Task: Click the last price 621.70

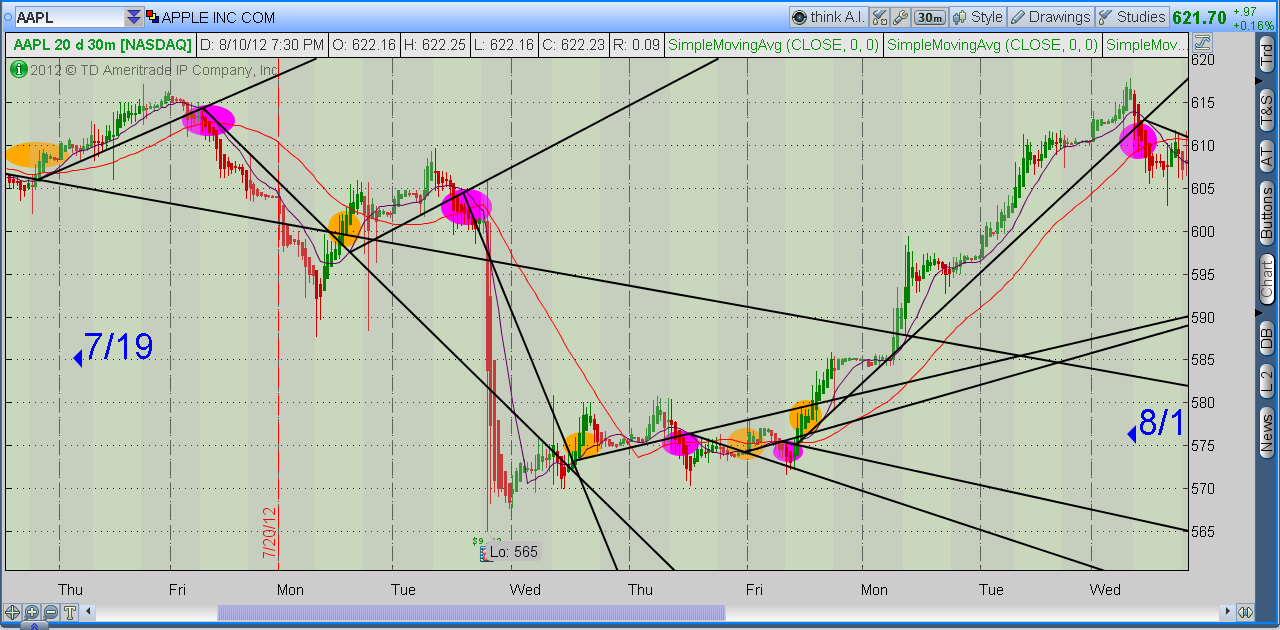Action: [1199, 17]
